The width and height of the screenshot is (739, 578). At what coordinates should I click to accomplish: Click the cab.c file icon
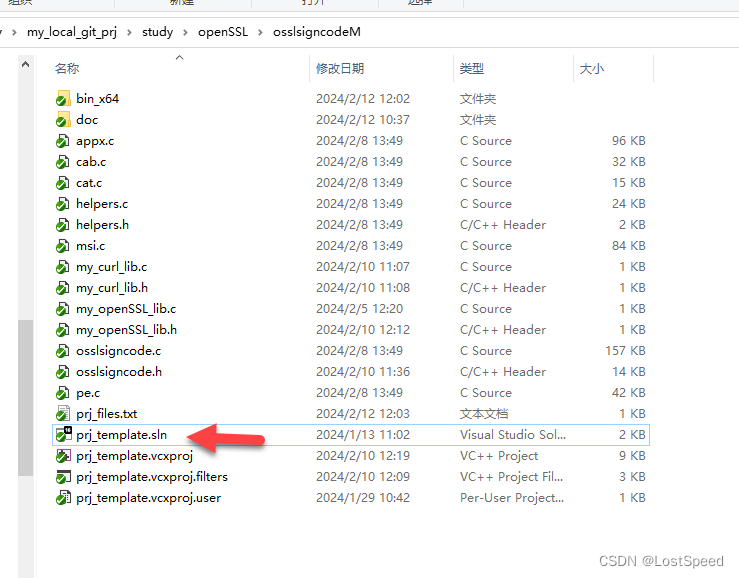click(x=63, y=162)
